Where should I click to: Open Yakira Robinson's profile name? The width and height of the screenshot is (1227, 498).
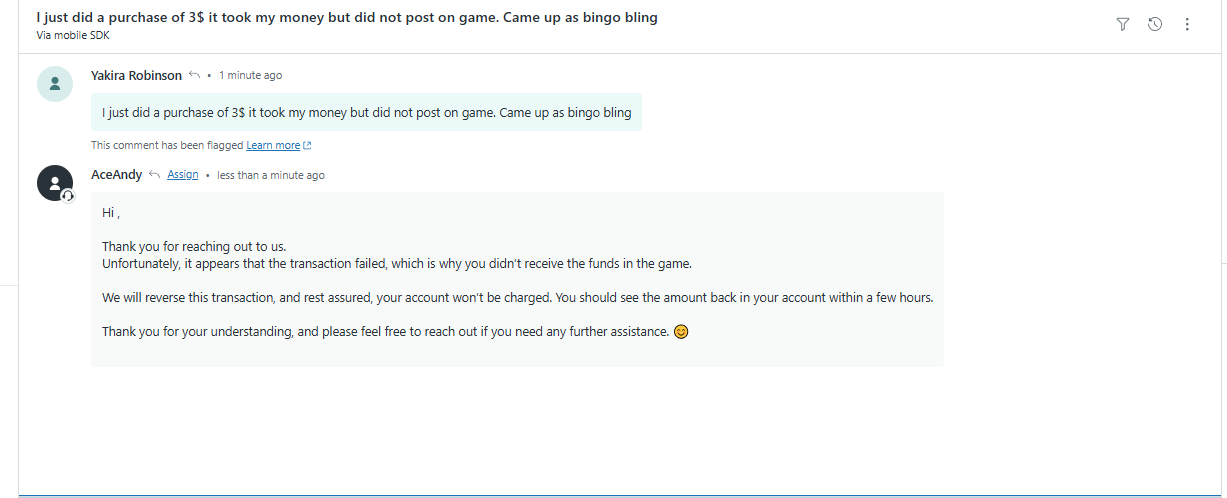[x=136, y=75]
